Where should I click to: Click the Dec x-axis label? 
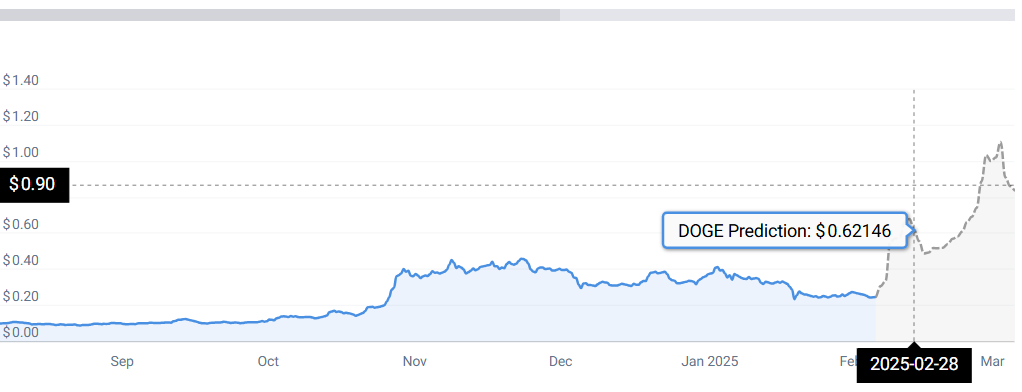pyautogui.click(x=561, y=362)
